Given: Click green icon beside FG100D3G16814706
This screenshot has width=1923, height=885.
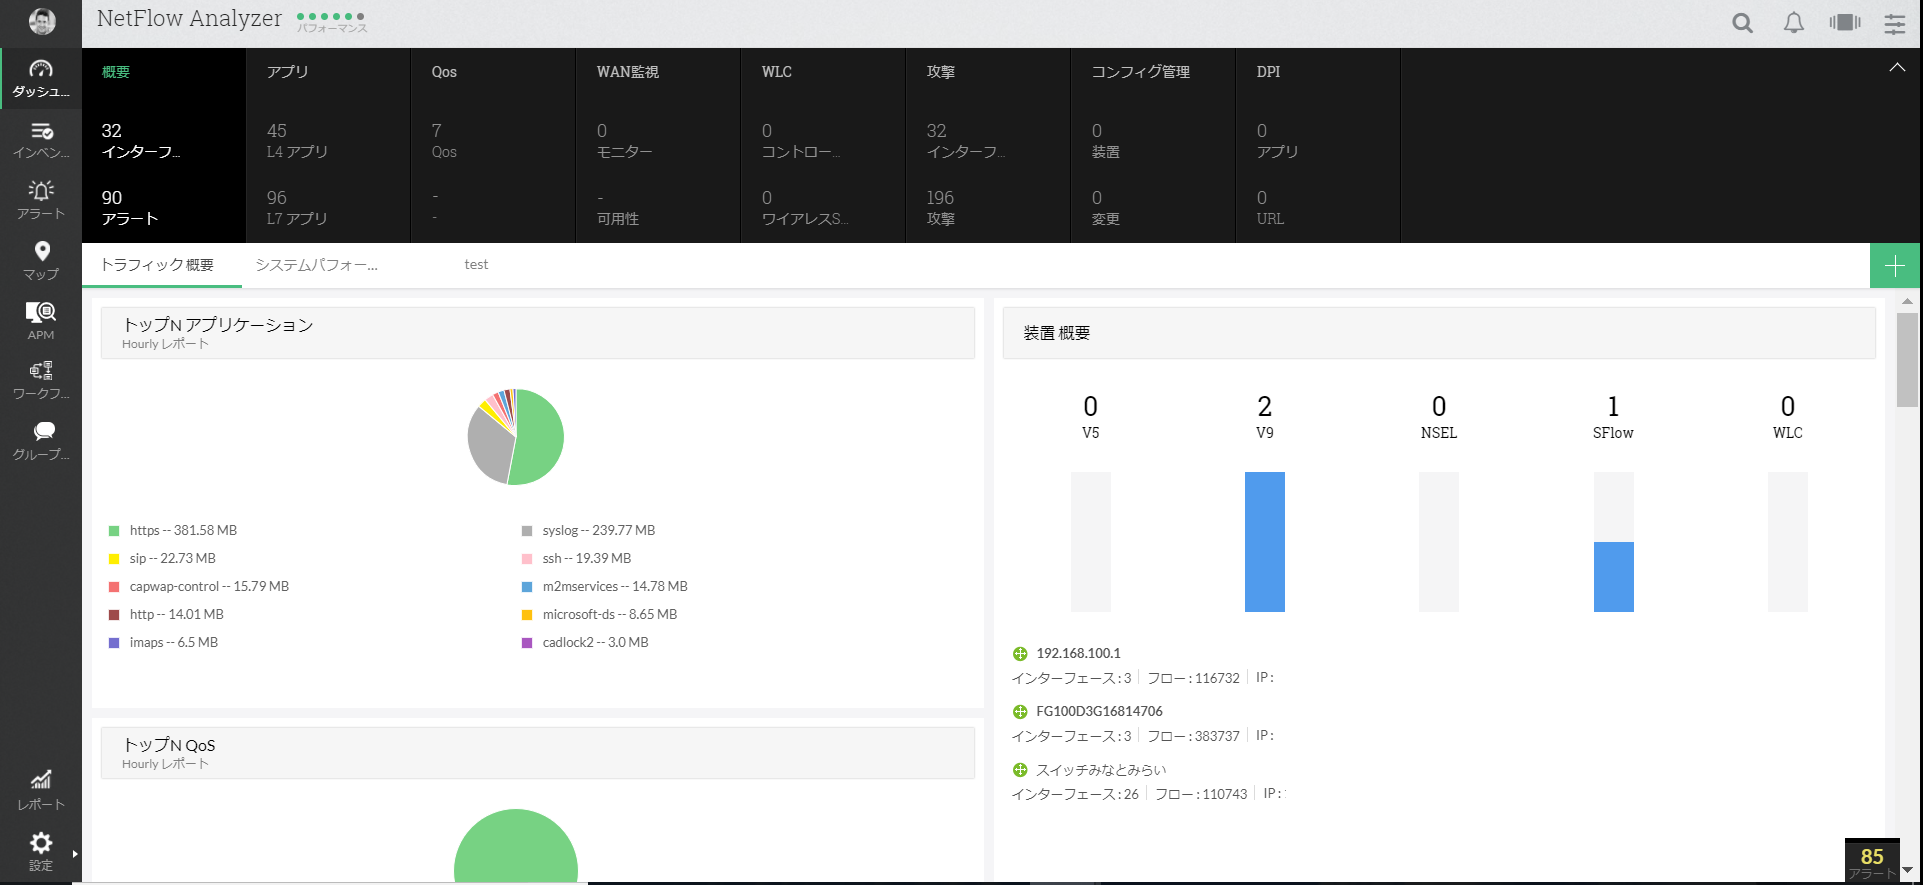Looking at the screenshot, I should point(1020,712).
